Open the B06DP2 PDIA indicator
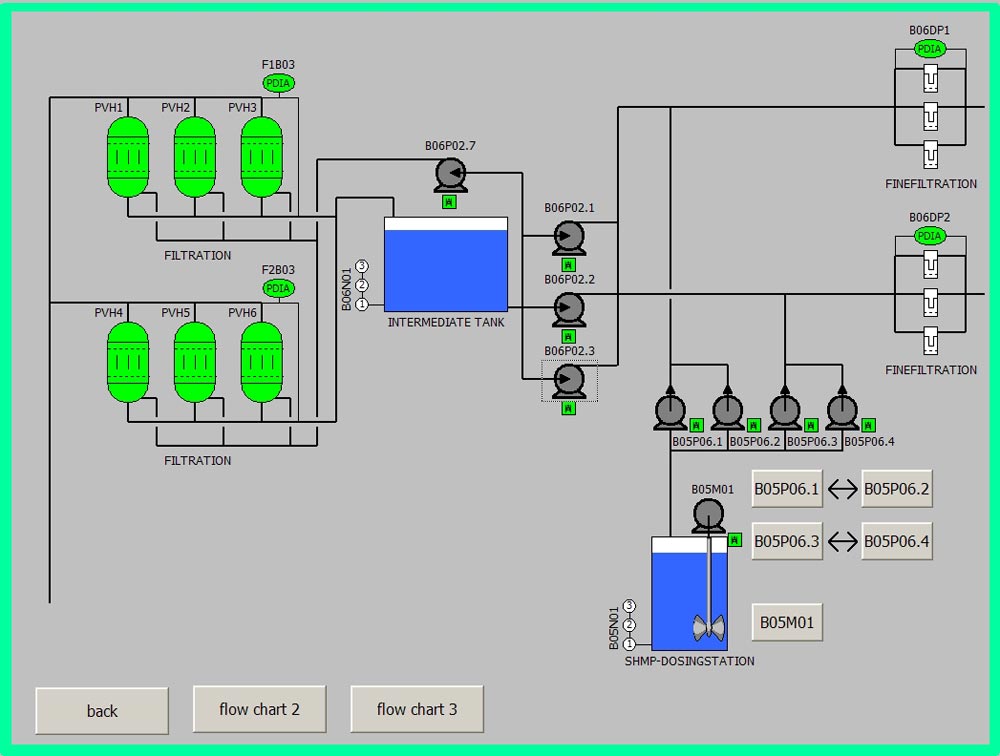Image resolution: width=1000 pixels, height=756 pixels. coord(930,236)
